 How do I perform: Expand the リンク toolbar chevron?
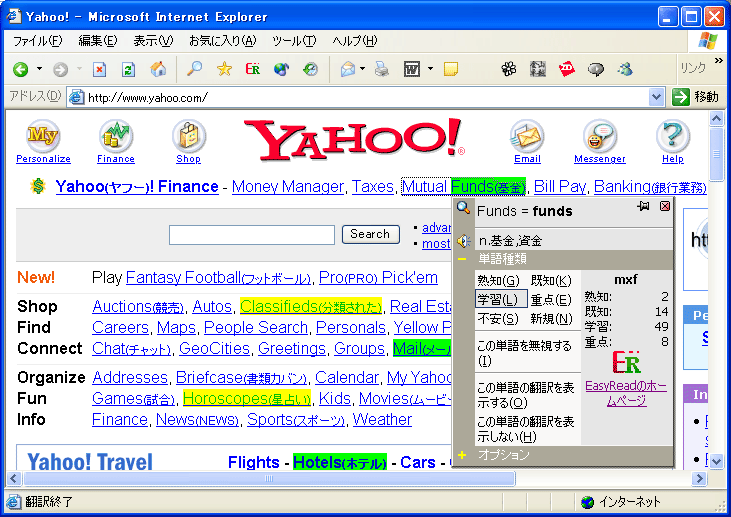[x=718, y=61]
